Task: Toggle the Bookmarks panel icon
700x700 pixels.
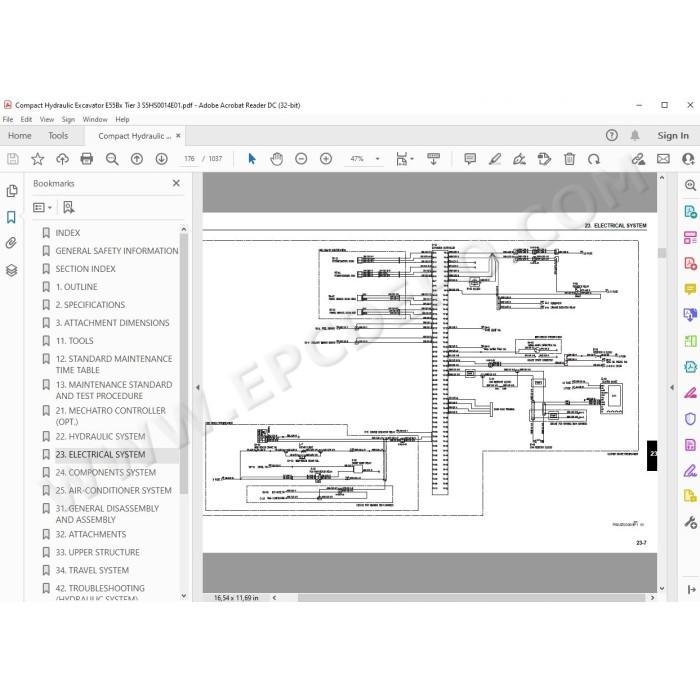Action: pos(11,217)
